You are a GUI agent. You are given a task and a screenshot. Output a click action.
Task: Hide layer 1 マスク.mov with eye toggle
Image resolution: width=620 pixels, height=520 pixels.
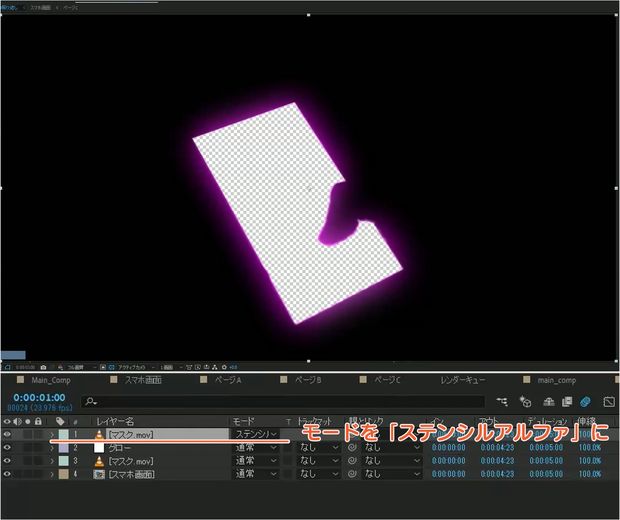[x=7, y=435]
